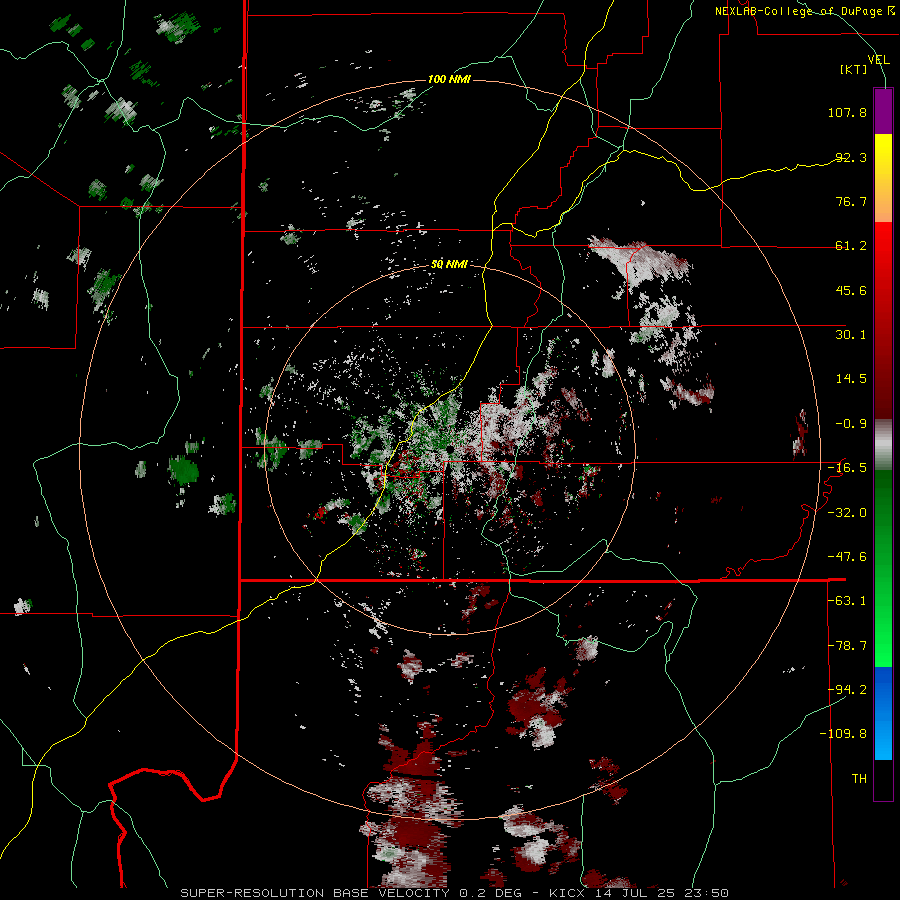Screen dimensions: 900x900
Task: Click the Super-Resolution Base Velocity caption
Action: (454, 893)
